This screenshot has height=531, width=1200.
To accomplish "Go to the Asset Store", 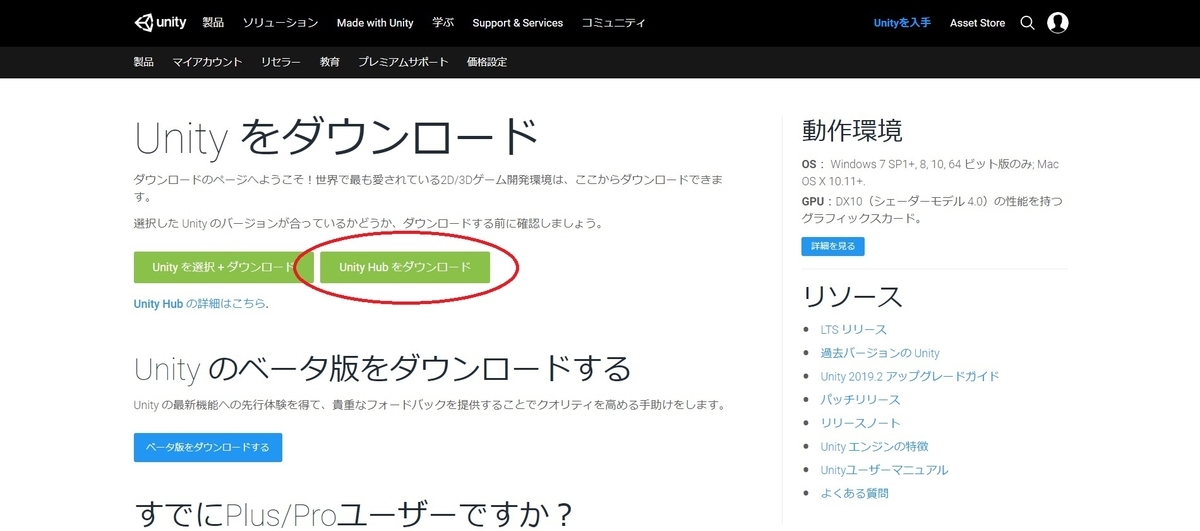I will coord(977,22).
